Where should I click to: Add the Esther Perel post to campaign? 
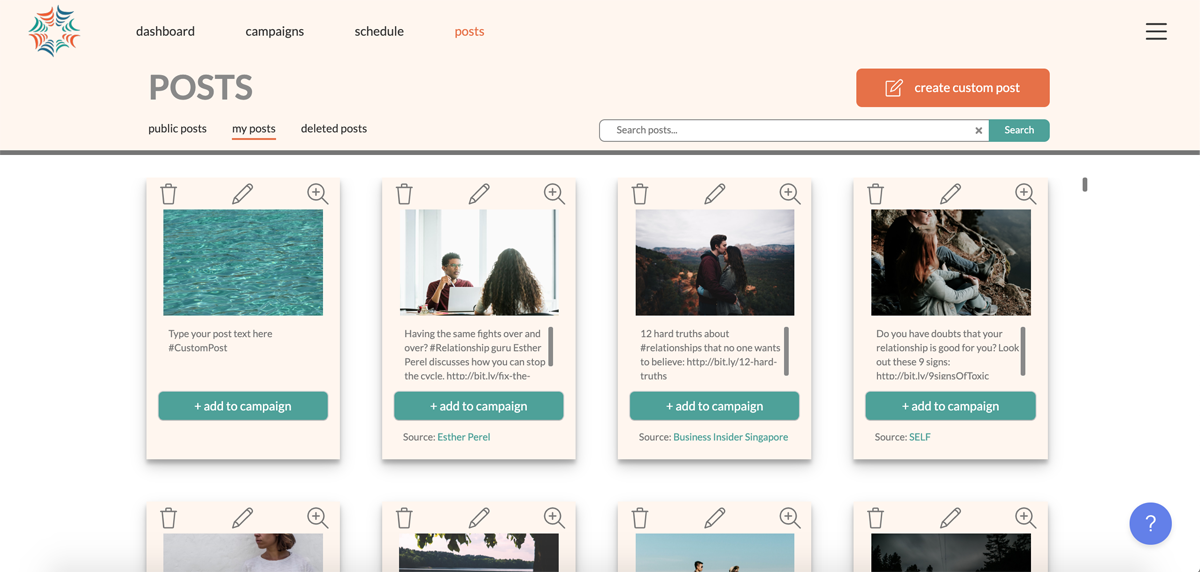tap(479, 406)
